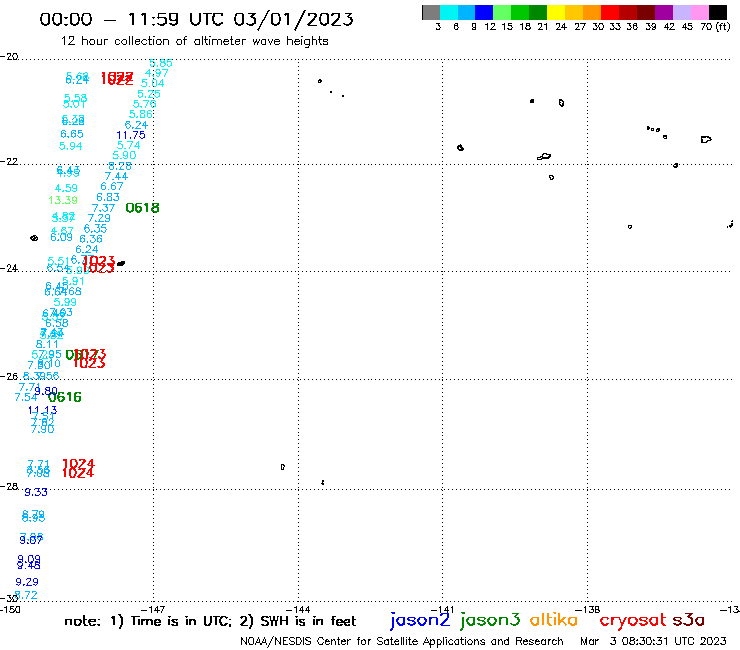Click the "5.25" wave height value
This screenshot has height=650, width=740.
coord(149,94)
